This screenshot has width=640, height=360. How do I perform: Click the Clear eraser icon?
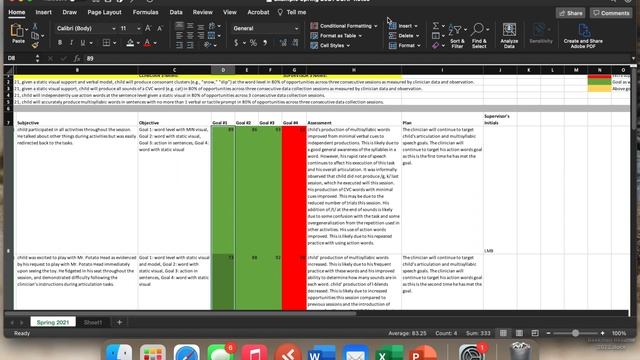436,45
